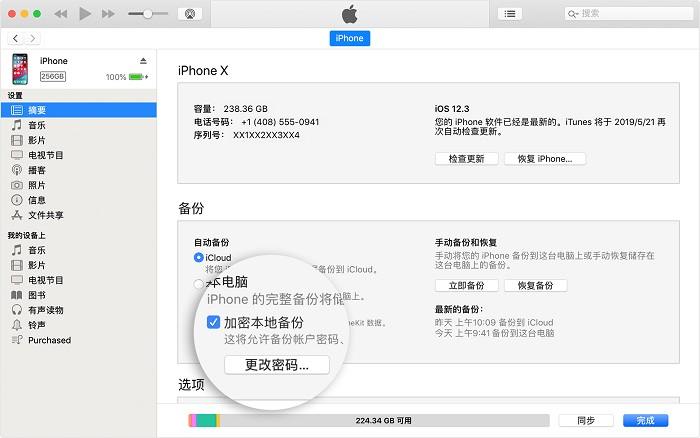Eject the iPhone device
This screenshot has width=700, height=438.
[143, 61]
